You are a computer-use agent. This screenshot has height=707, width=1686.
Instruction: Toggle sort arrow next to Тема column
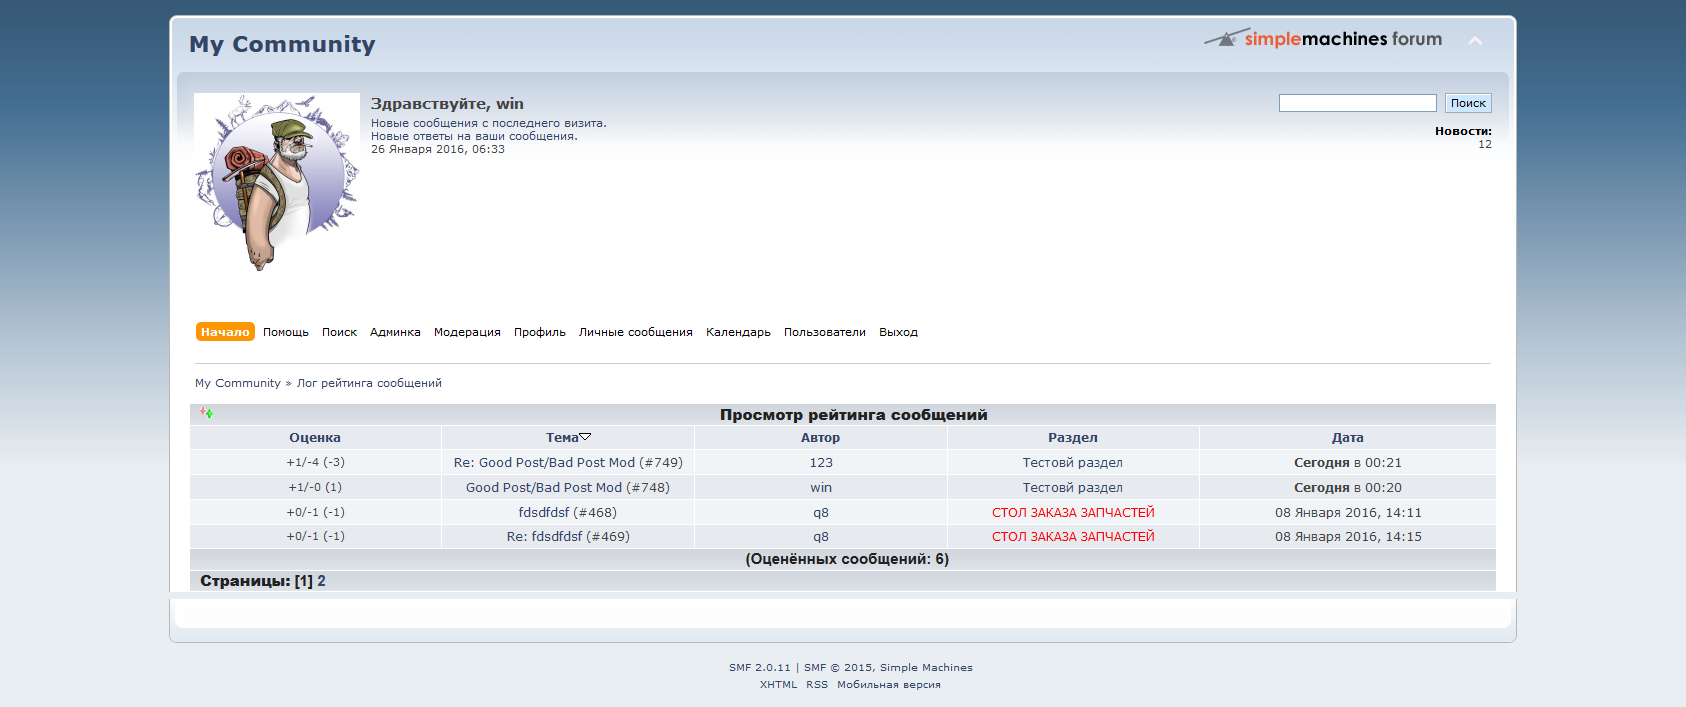coord(586,437)
